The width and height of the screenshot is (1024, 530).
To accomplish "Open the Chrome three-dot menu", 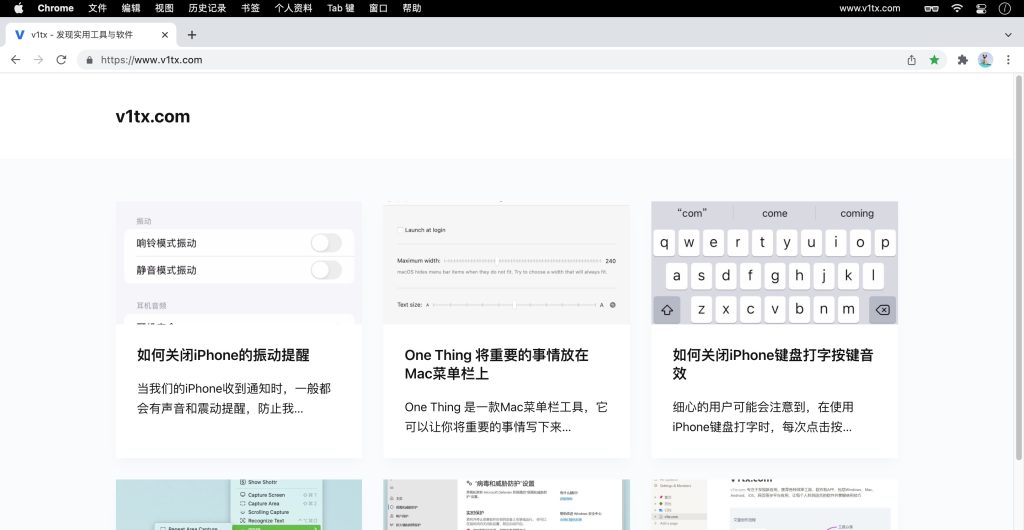I will click(x=1008, y=59).
